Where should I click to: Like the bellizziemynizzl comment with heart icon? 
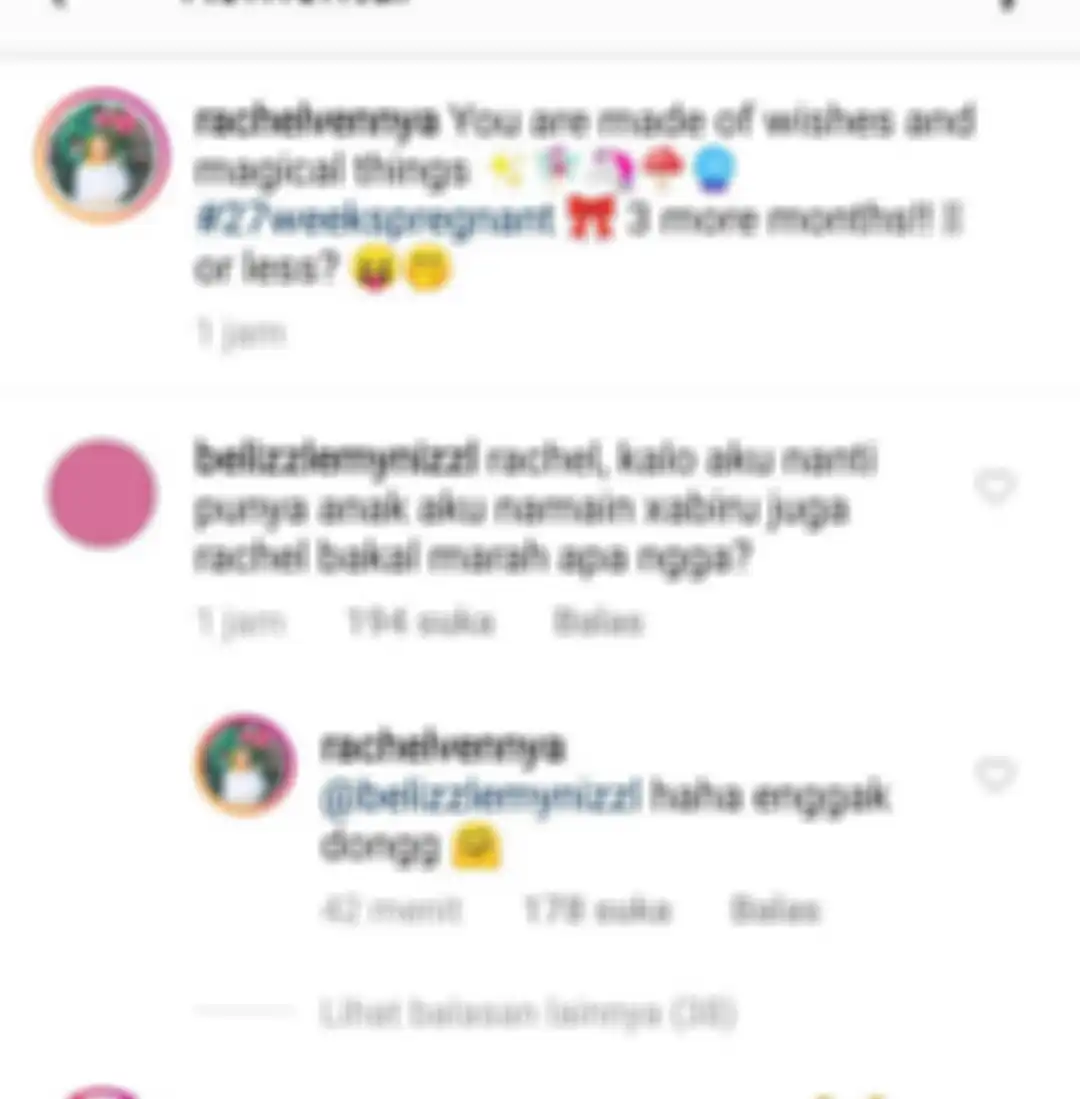[x=995, y=486]
